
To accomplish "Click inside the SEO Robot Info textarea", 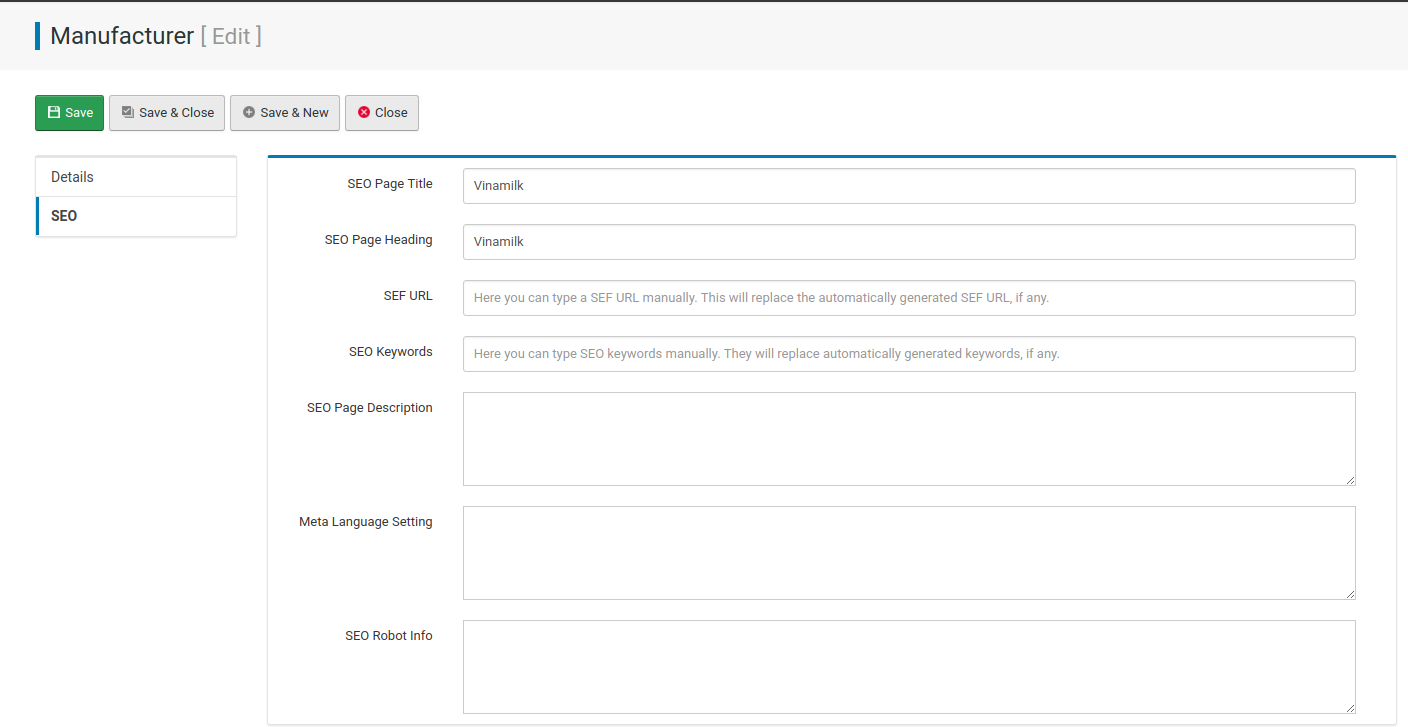I will click(x=909, y=667).
